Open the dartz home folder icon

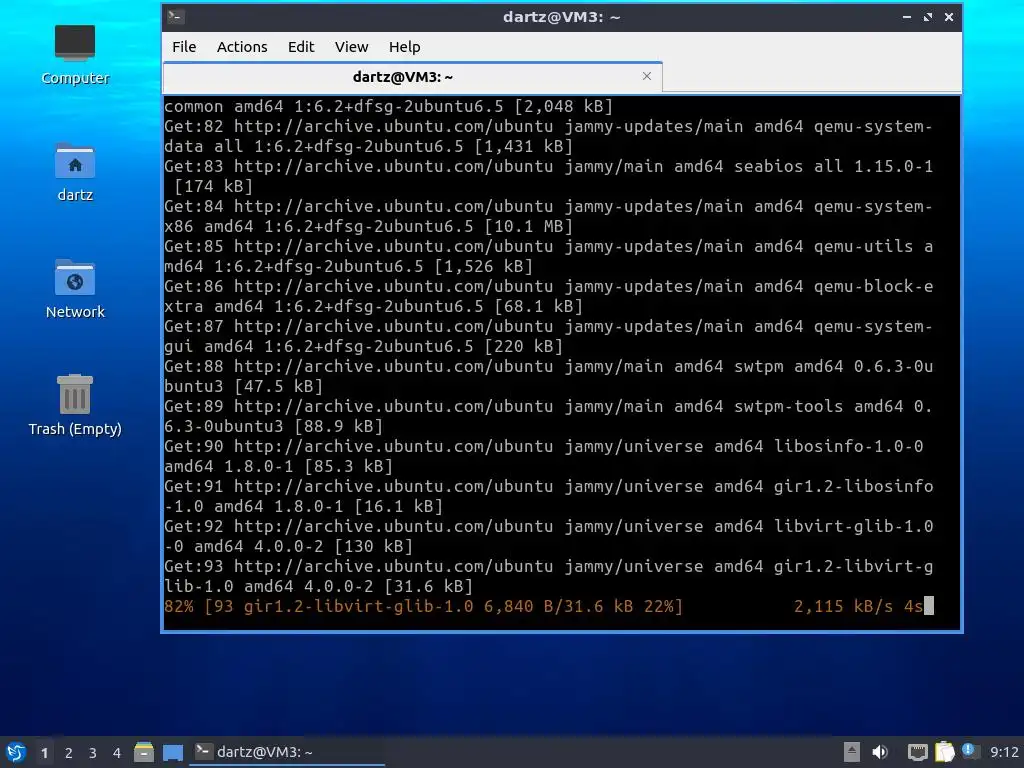[74, 172]
